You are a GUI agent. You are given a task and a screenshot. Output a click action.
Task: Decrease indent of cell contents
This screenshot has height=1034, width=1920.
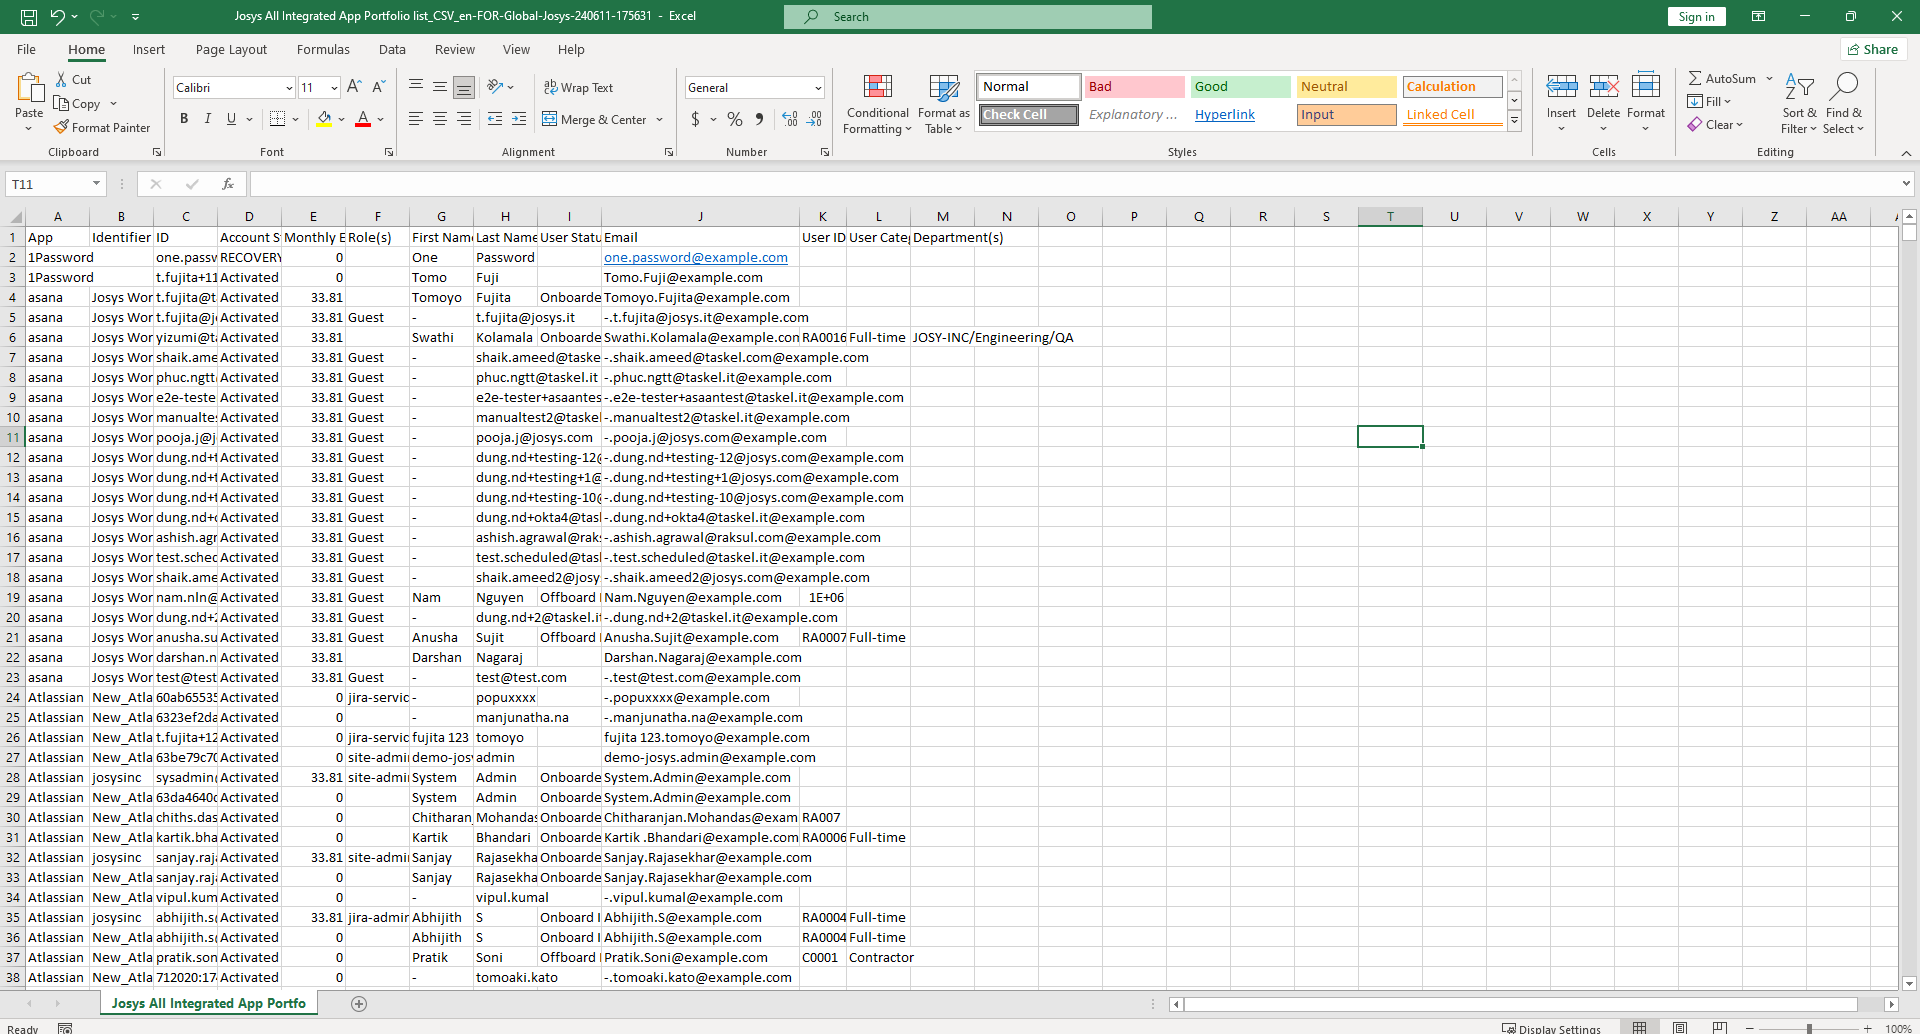tap(495, 119)
